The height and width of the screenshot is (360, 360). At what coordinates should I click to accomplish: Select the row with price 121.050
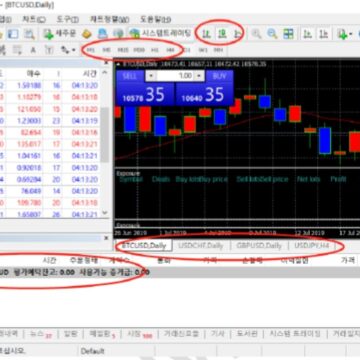pyautogui.click(x=50, y=109)
